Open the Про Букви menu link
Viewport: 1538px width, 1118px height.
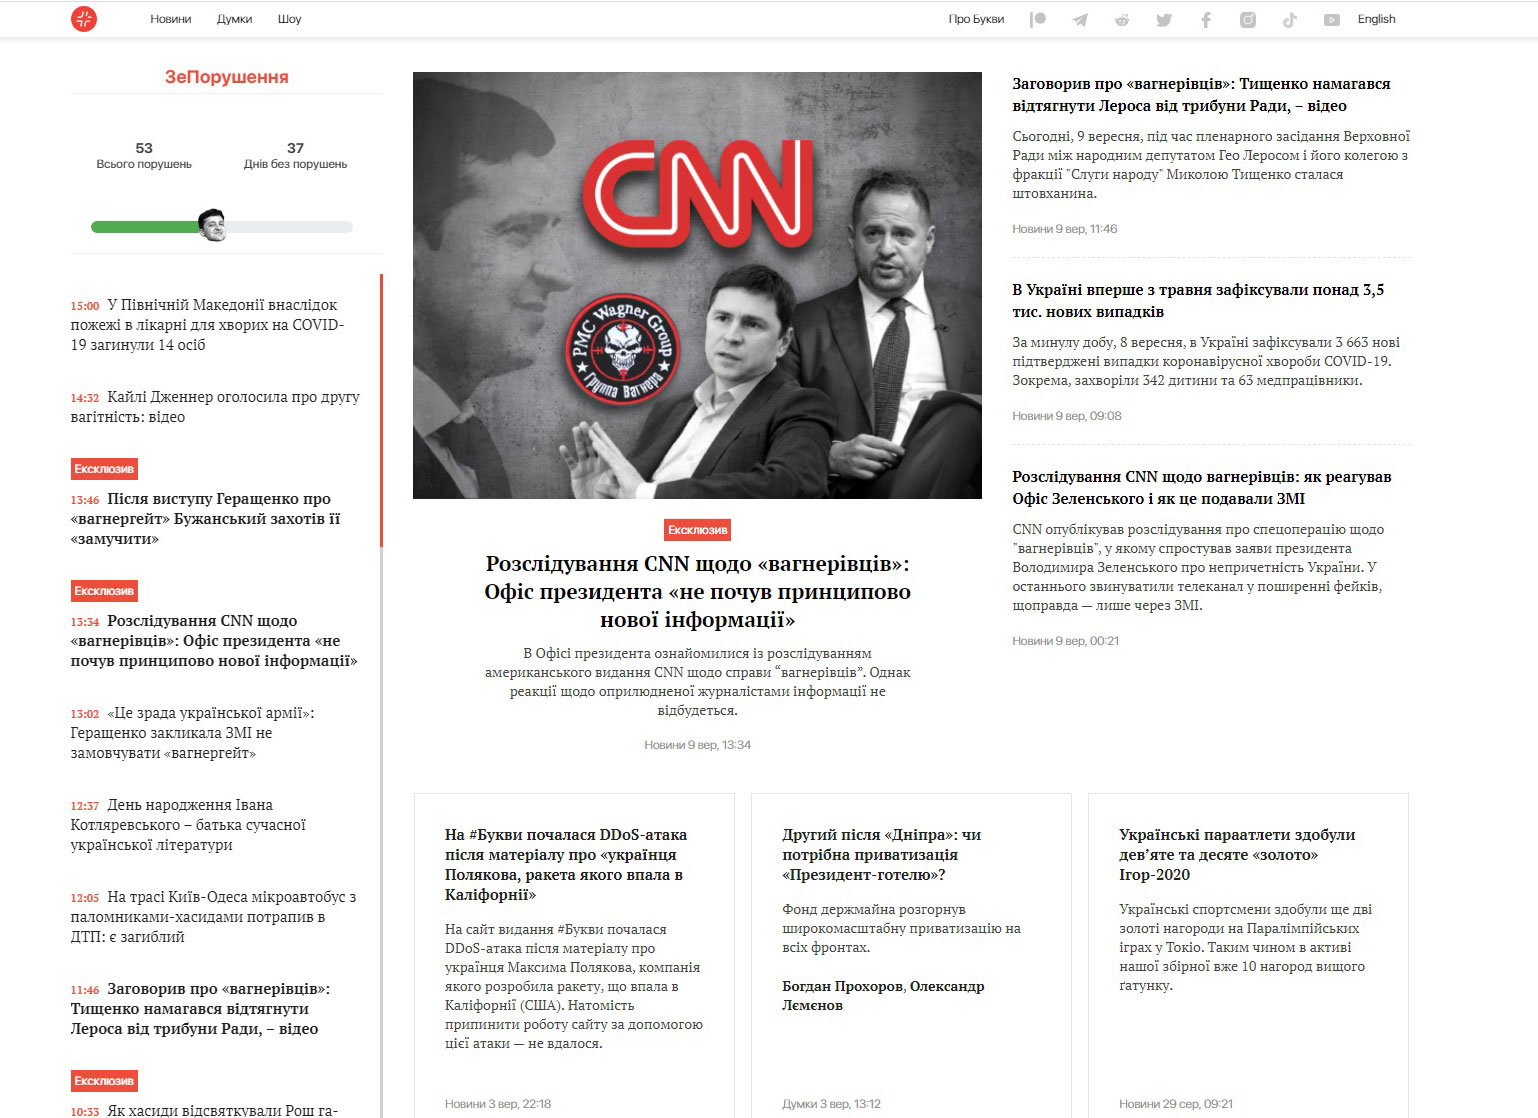(976, 19)
